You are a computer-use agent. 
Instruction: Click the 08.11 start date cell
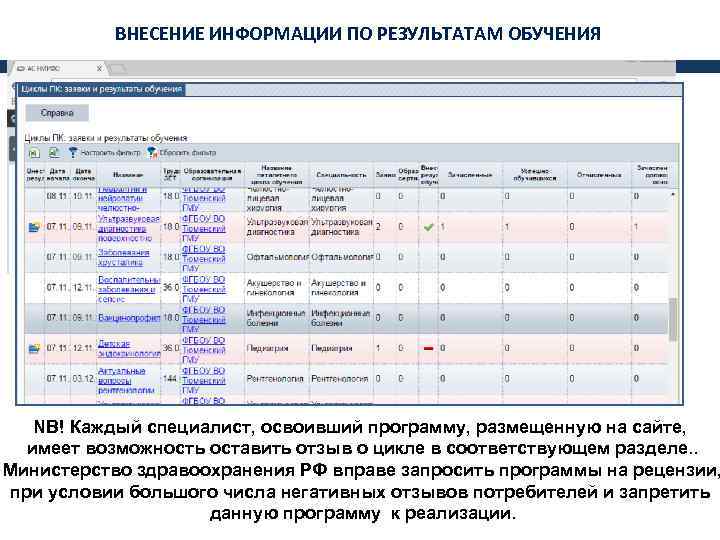(57, 196)
